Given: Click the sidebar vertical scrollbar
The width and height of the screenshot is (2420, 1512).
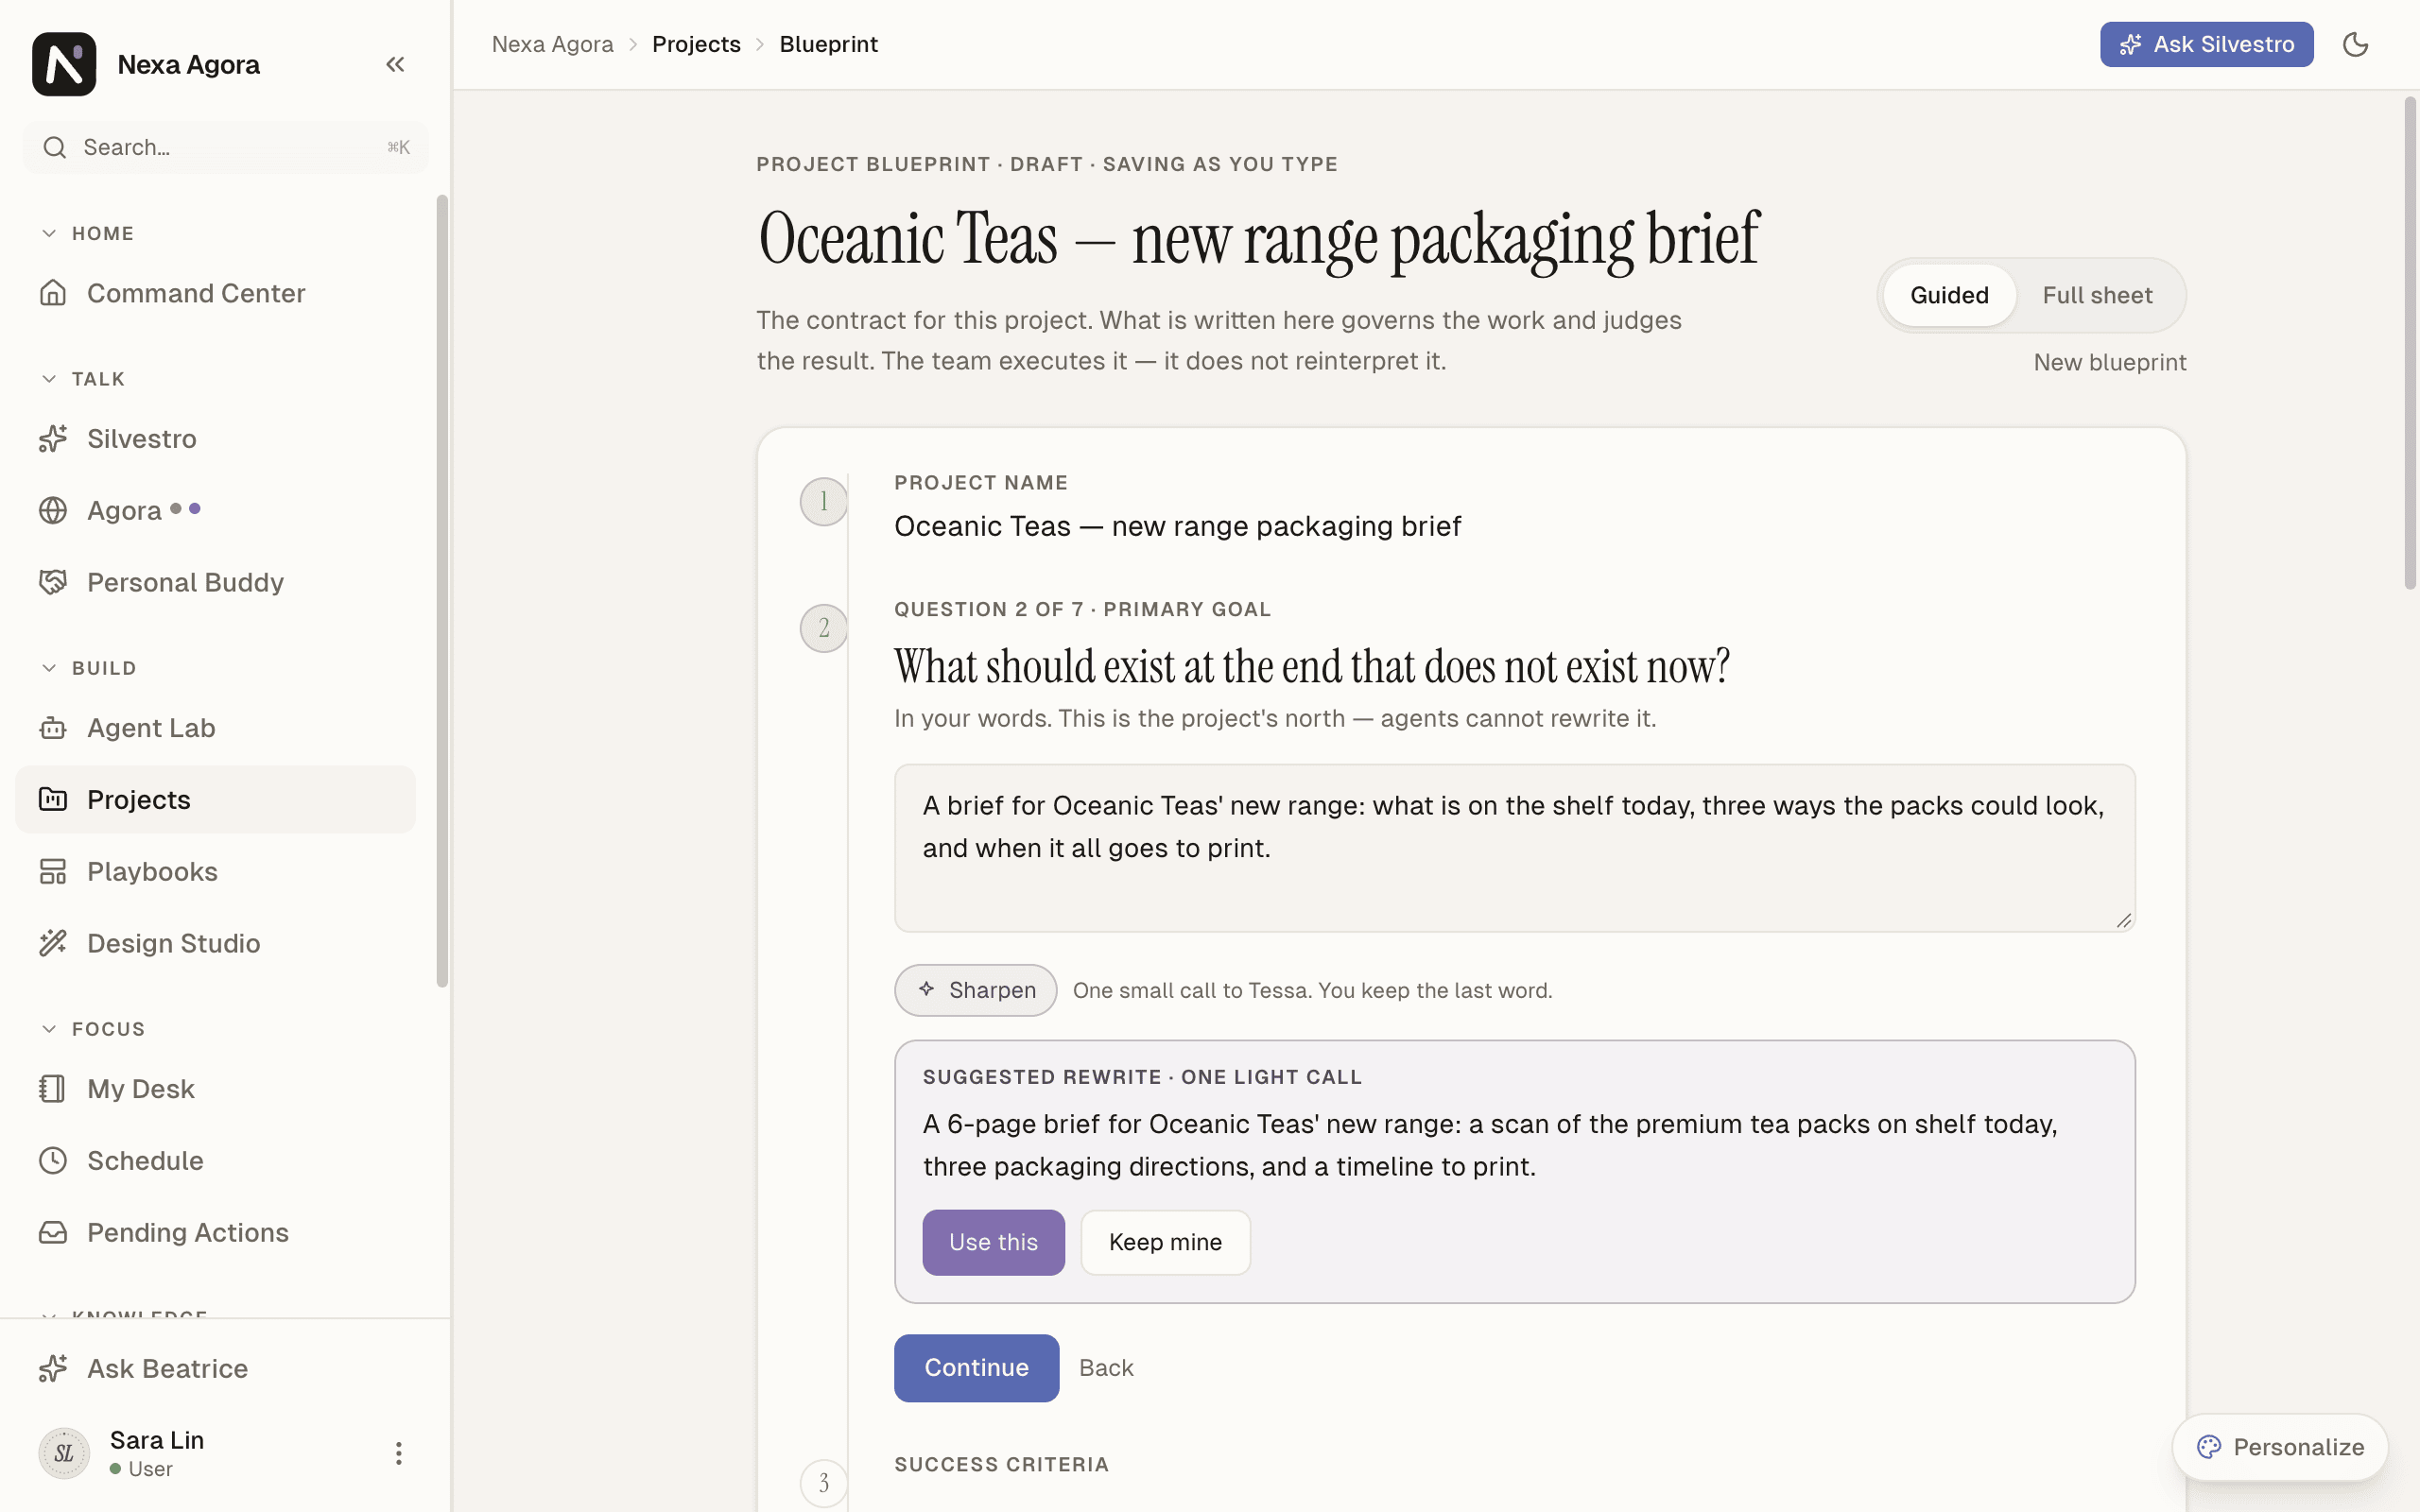Looking at the screenshot, I should [442, 590].
